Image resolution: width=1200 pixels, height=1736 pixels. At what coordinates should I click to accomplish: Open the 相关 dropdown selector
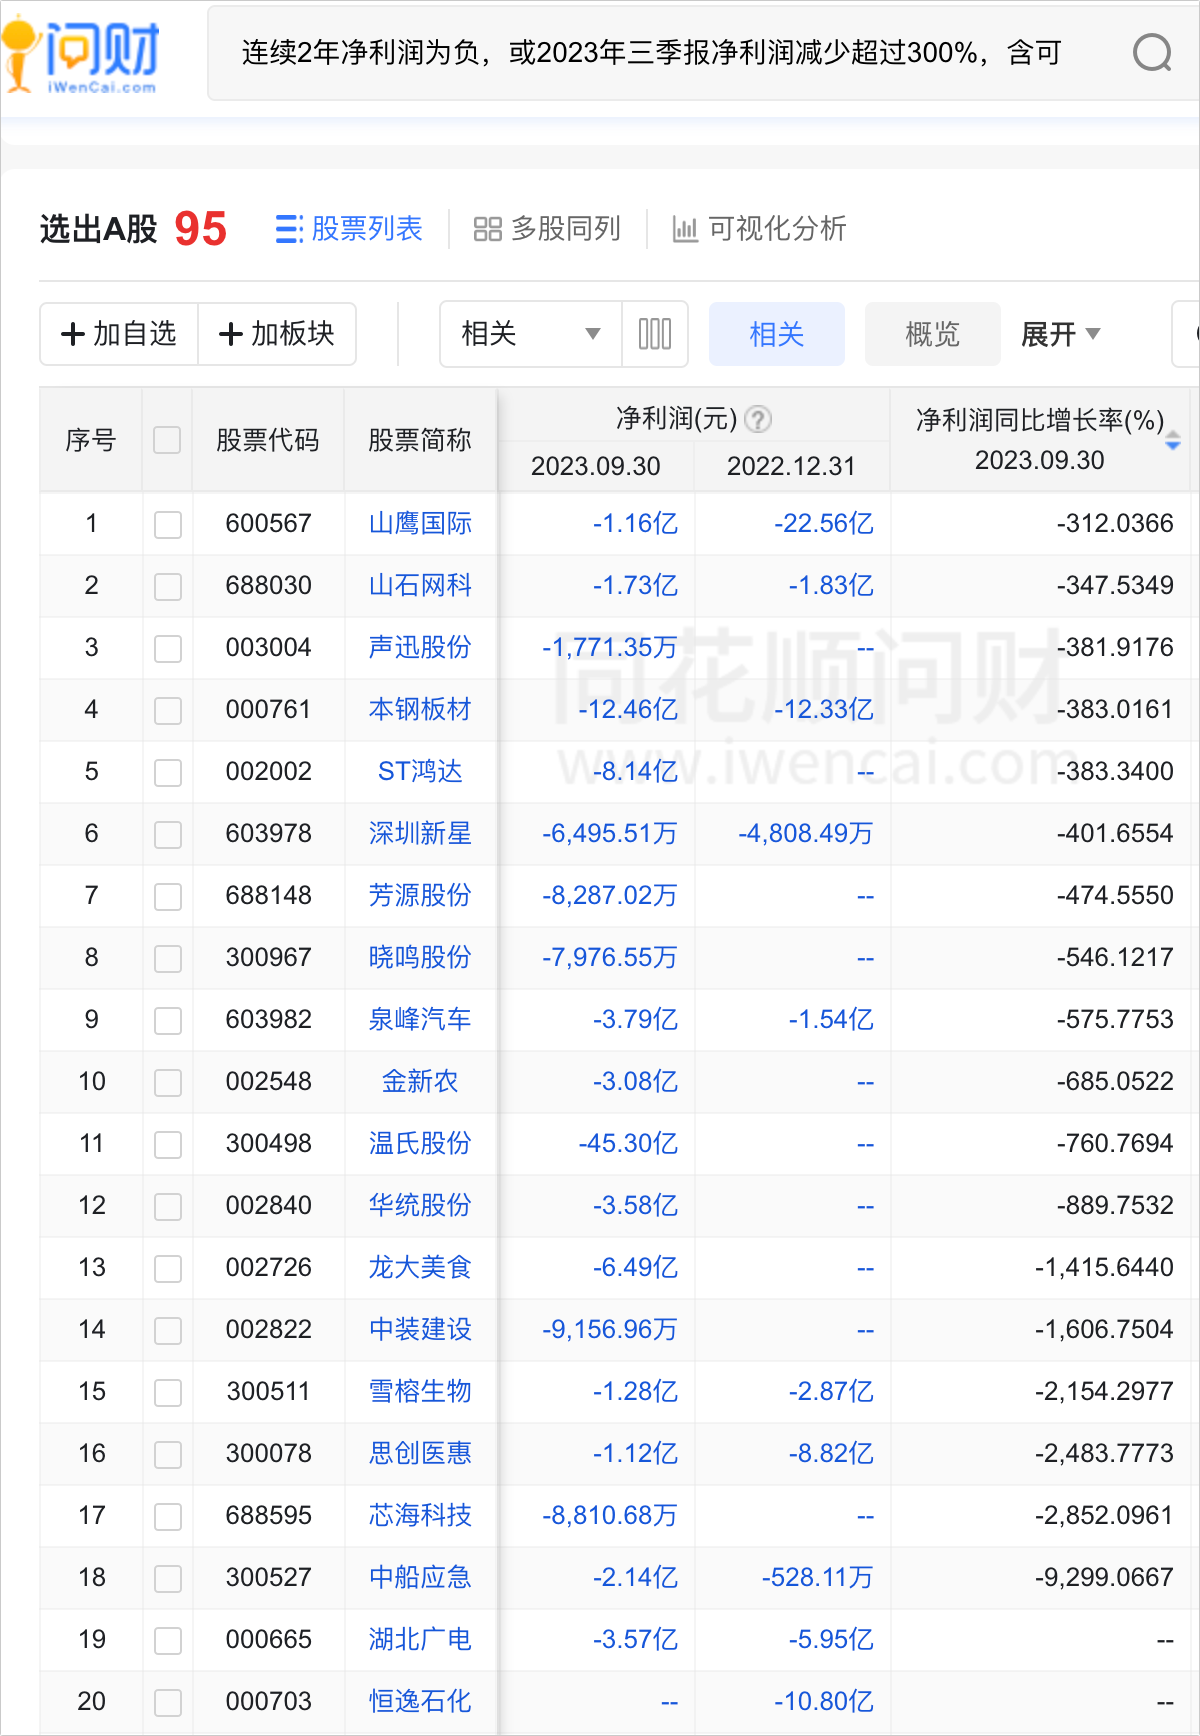(530, 334)
